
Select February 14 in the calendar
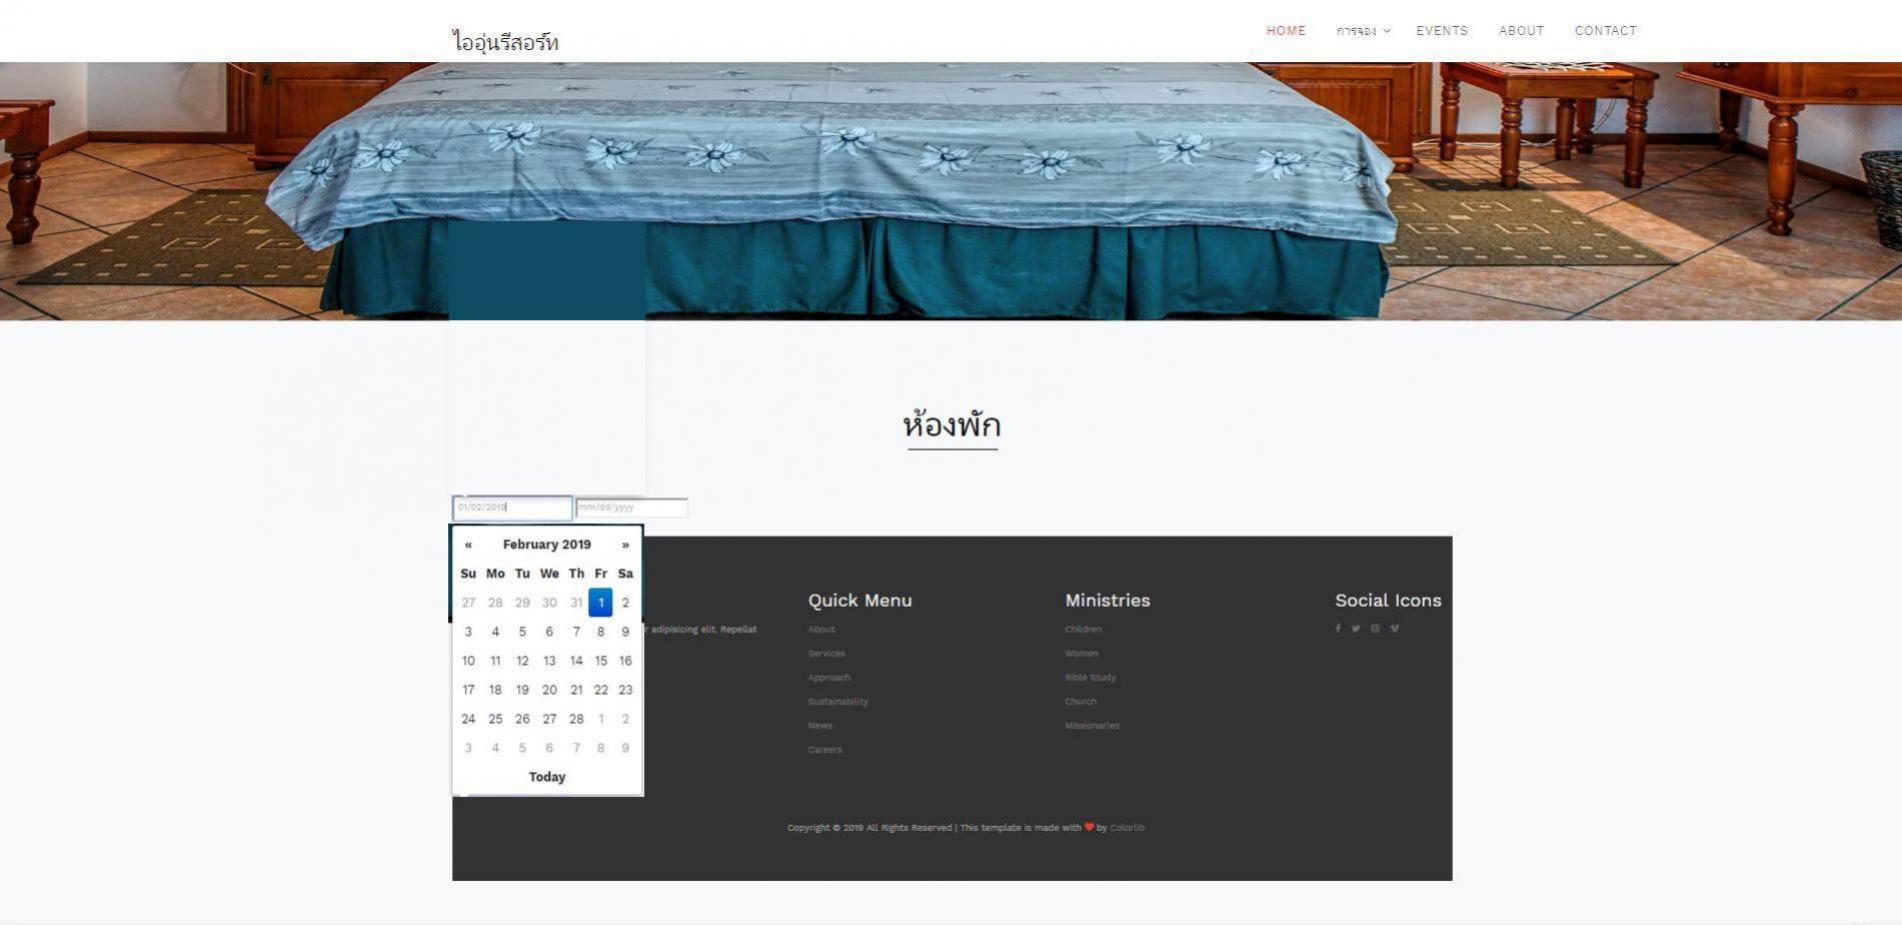tap(576, 661)
